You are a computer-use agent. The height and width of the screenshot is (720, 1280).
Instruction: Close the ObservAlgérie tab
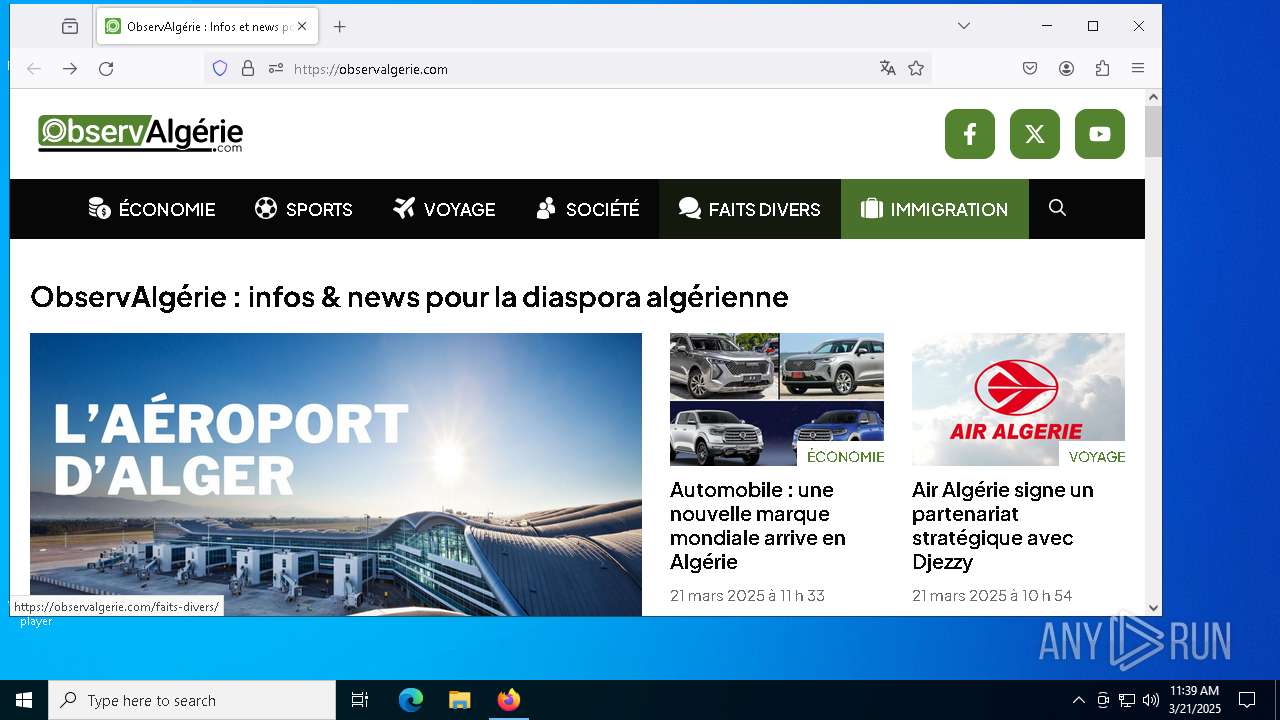click(302, 26)
